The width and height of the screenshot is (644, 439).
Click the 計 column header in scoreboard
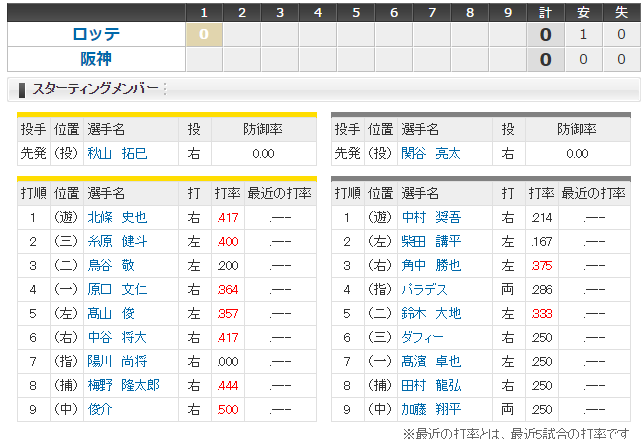click(545, 13)
